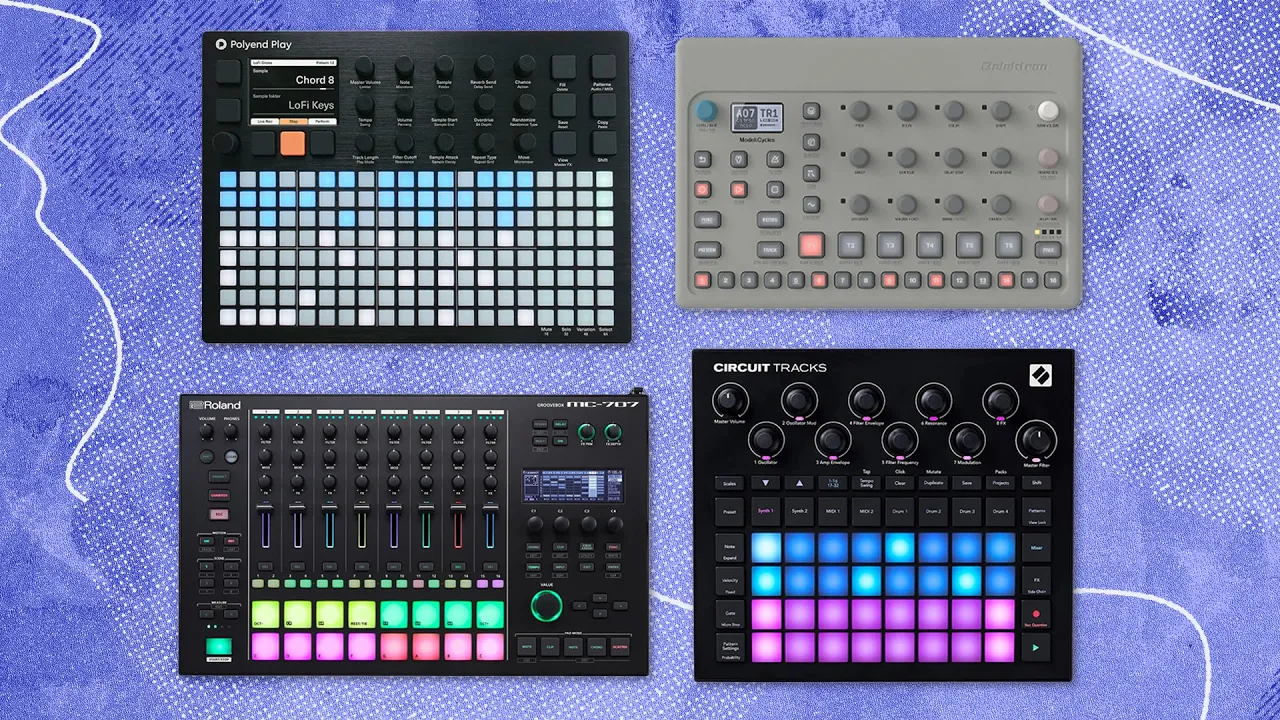The image size is (1280, 720).
Task: Click the 1 Oscillator knob on Circuit Tracks
Action: 765,439
